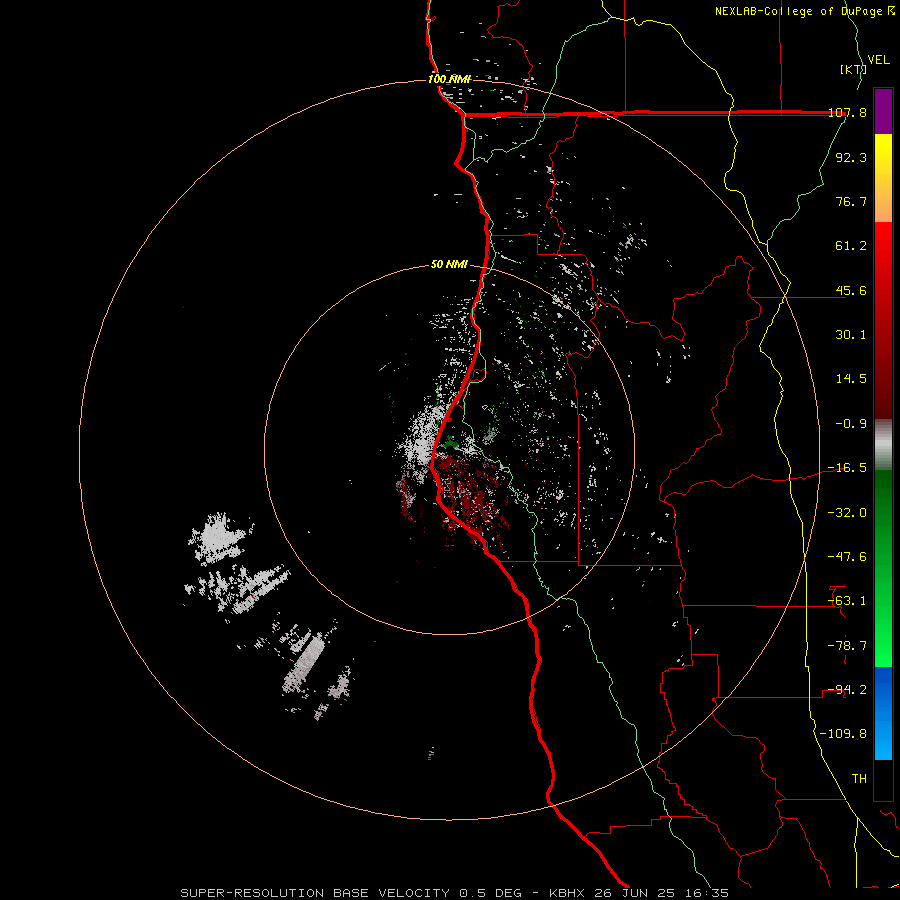900x900 pixels.
Task: Click the [KT] units label
Action: (x=853, y=69)
